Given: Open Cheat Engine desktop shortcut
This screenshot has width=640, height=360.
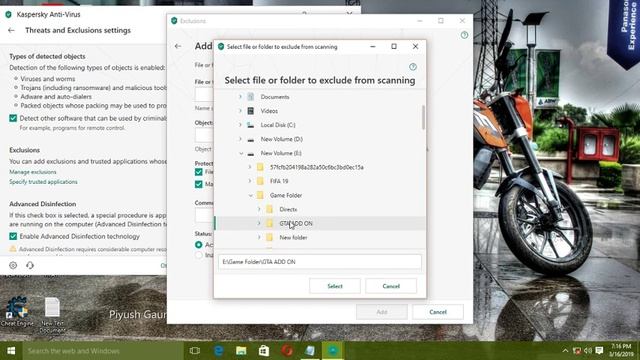Looking at the screenshot, I should (x=17, y=311).
